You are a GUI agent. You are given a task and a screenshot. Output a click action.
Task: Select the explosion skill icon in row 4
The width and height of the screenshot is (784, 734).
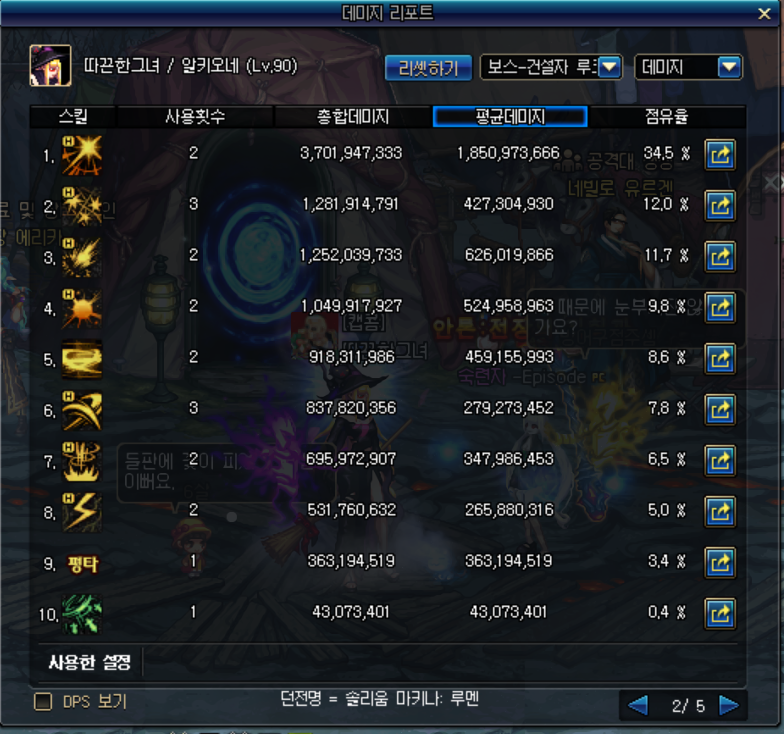(82, 308)
